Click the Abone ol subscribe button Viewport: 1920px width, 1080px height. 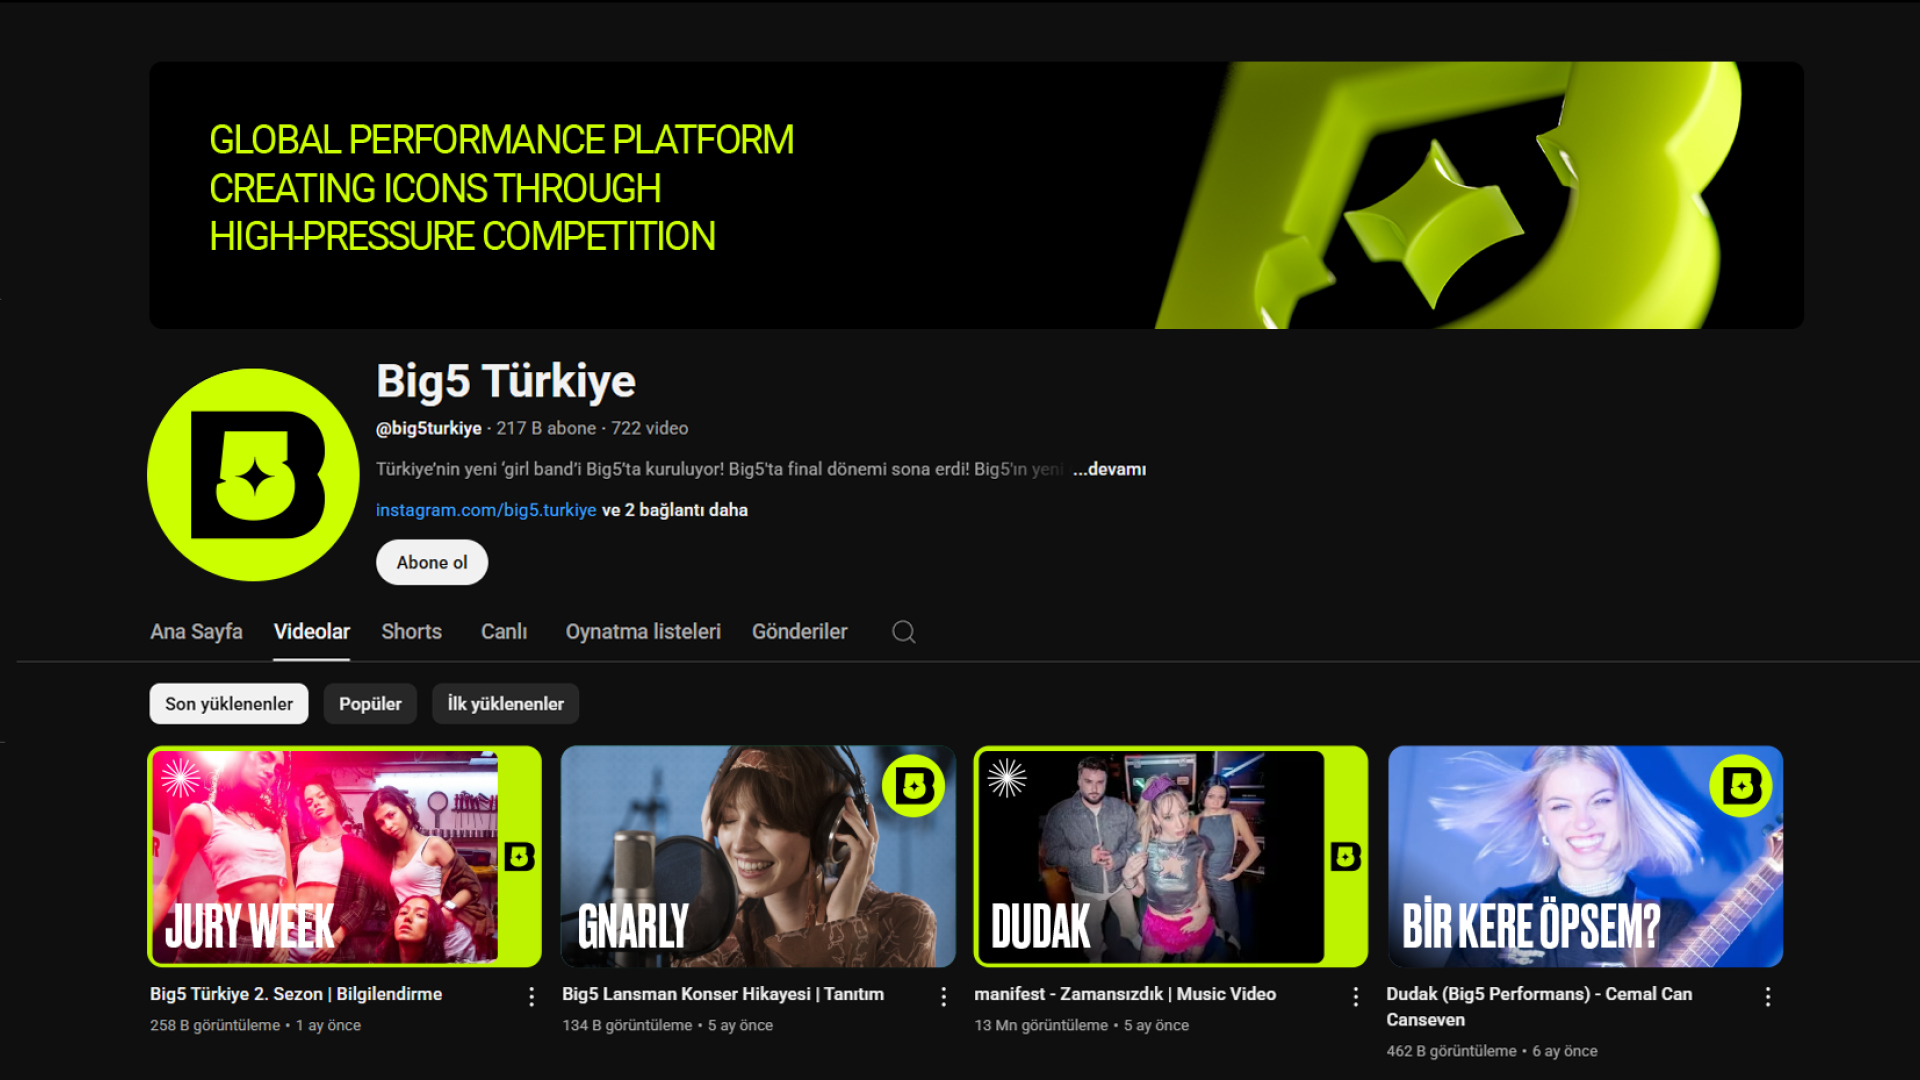(432, 562)
